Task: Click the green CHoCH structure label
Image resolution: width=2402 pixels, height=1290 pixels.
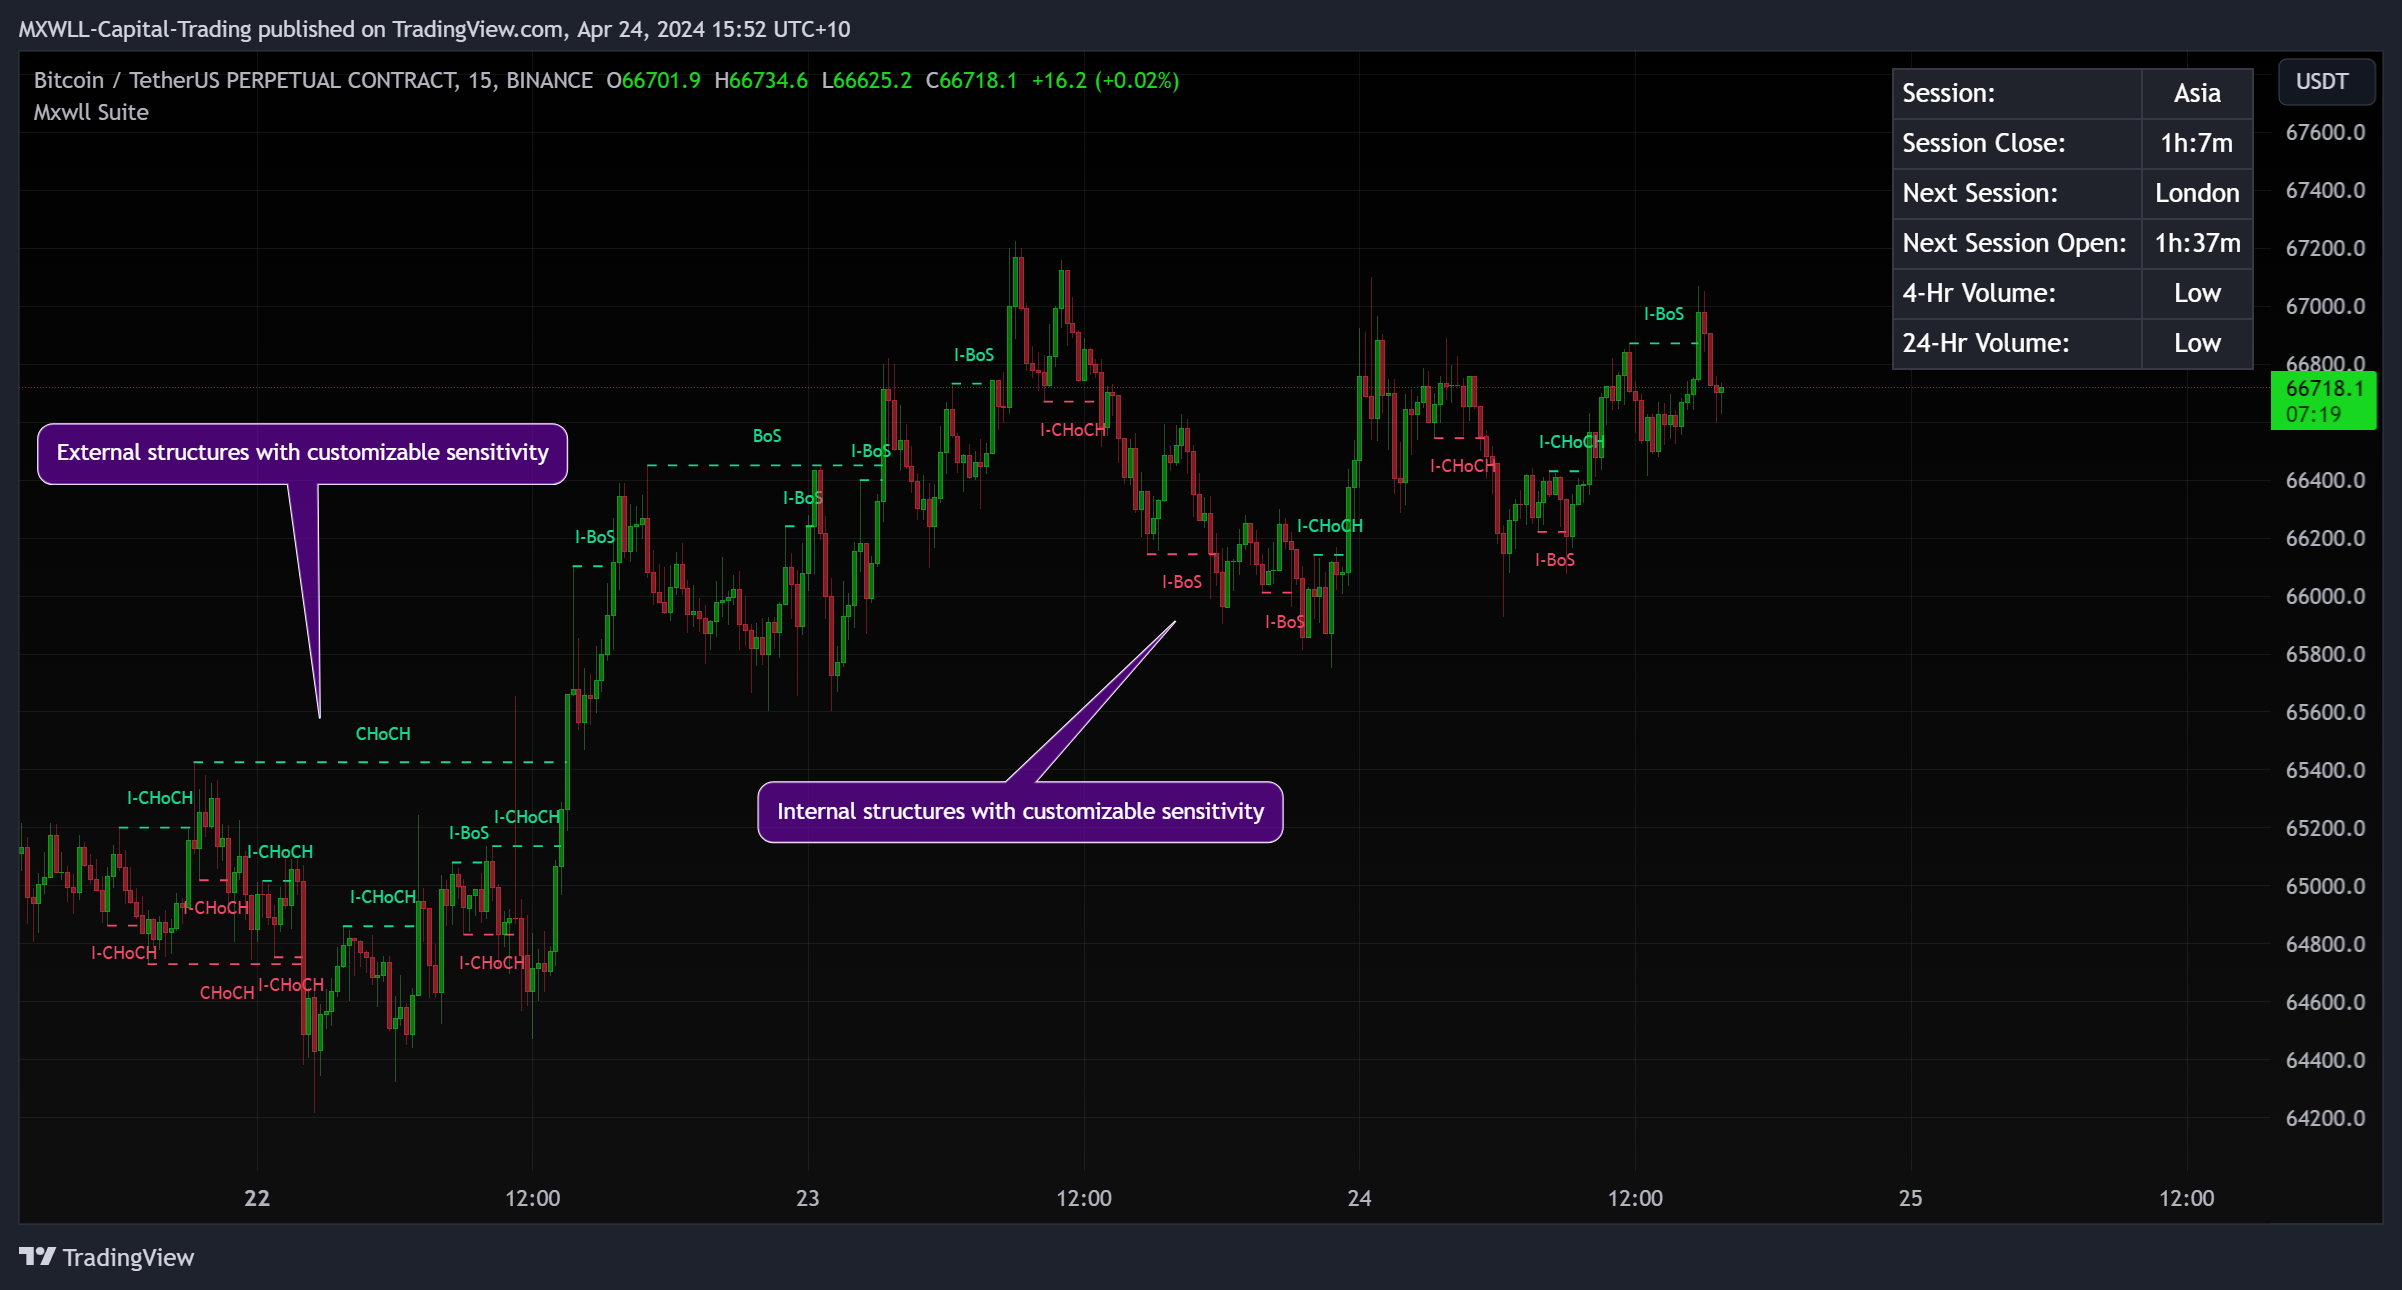Action: pos(383,734)
